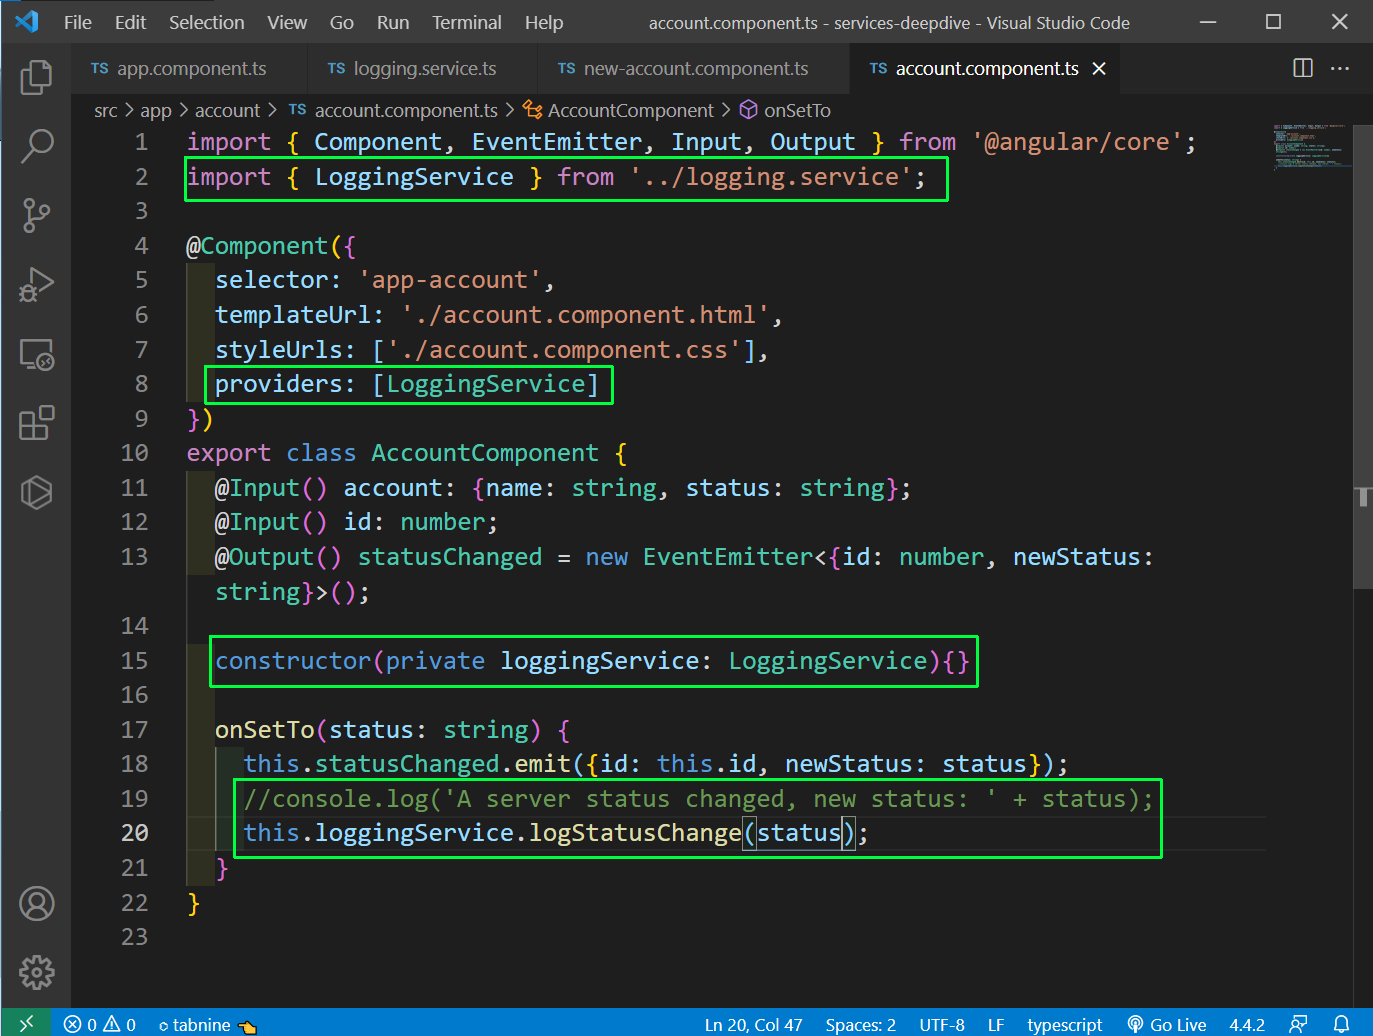Viewport: 1373px width, 1036px height.
Task: Open the Search view
Action: pyautogui.click(x=37, y=146)
